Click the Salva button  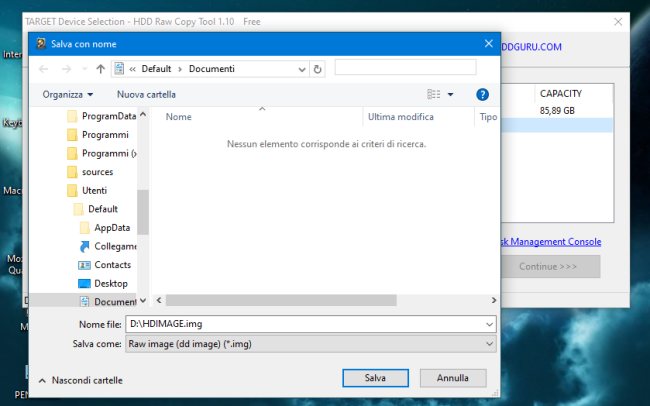point(376,378)
